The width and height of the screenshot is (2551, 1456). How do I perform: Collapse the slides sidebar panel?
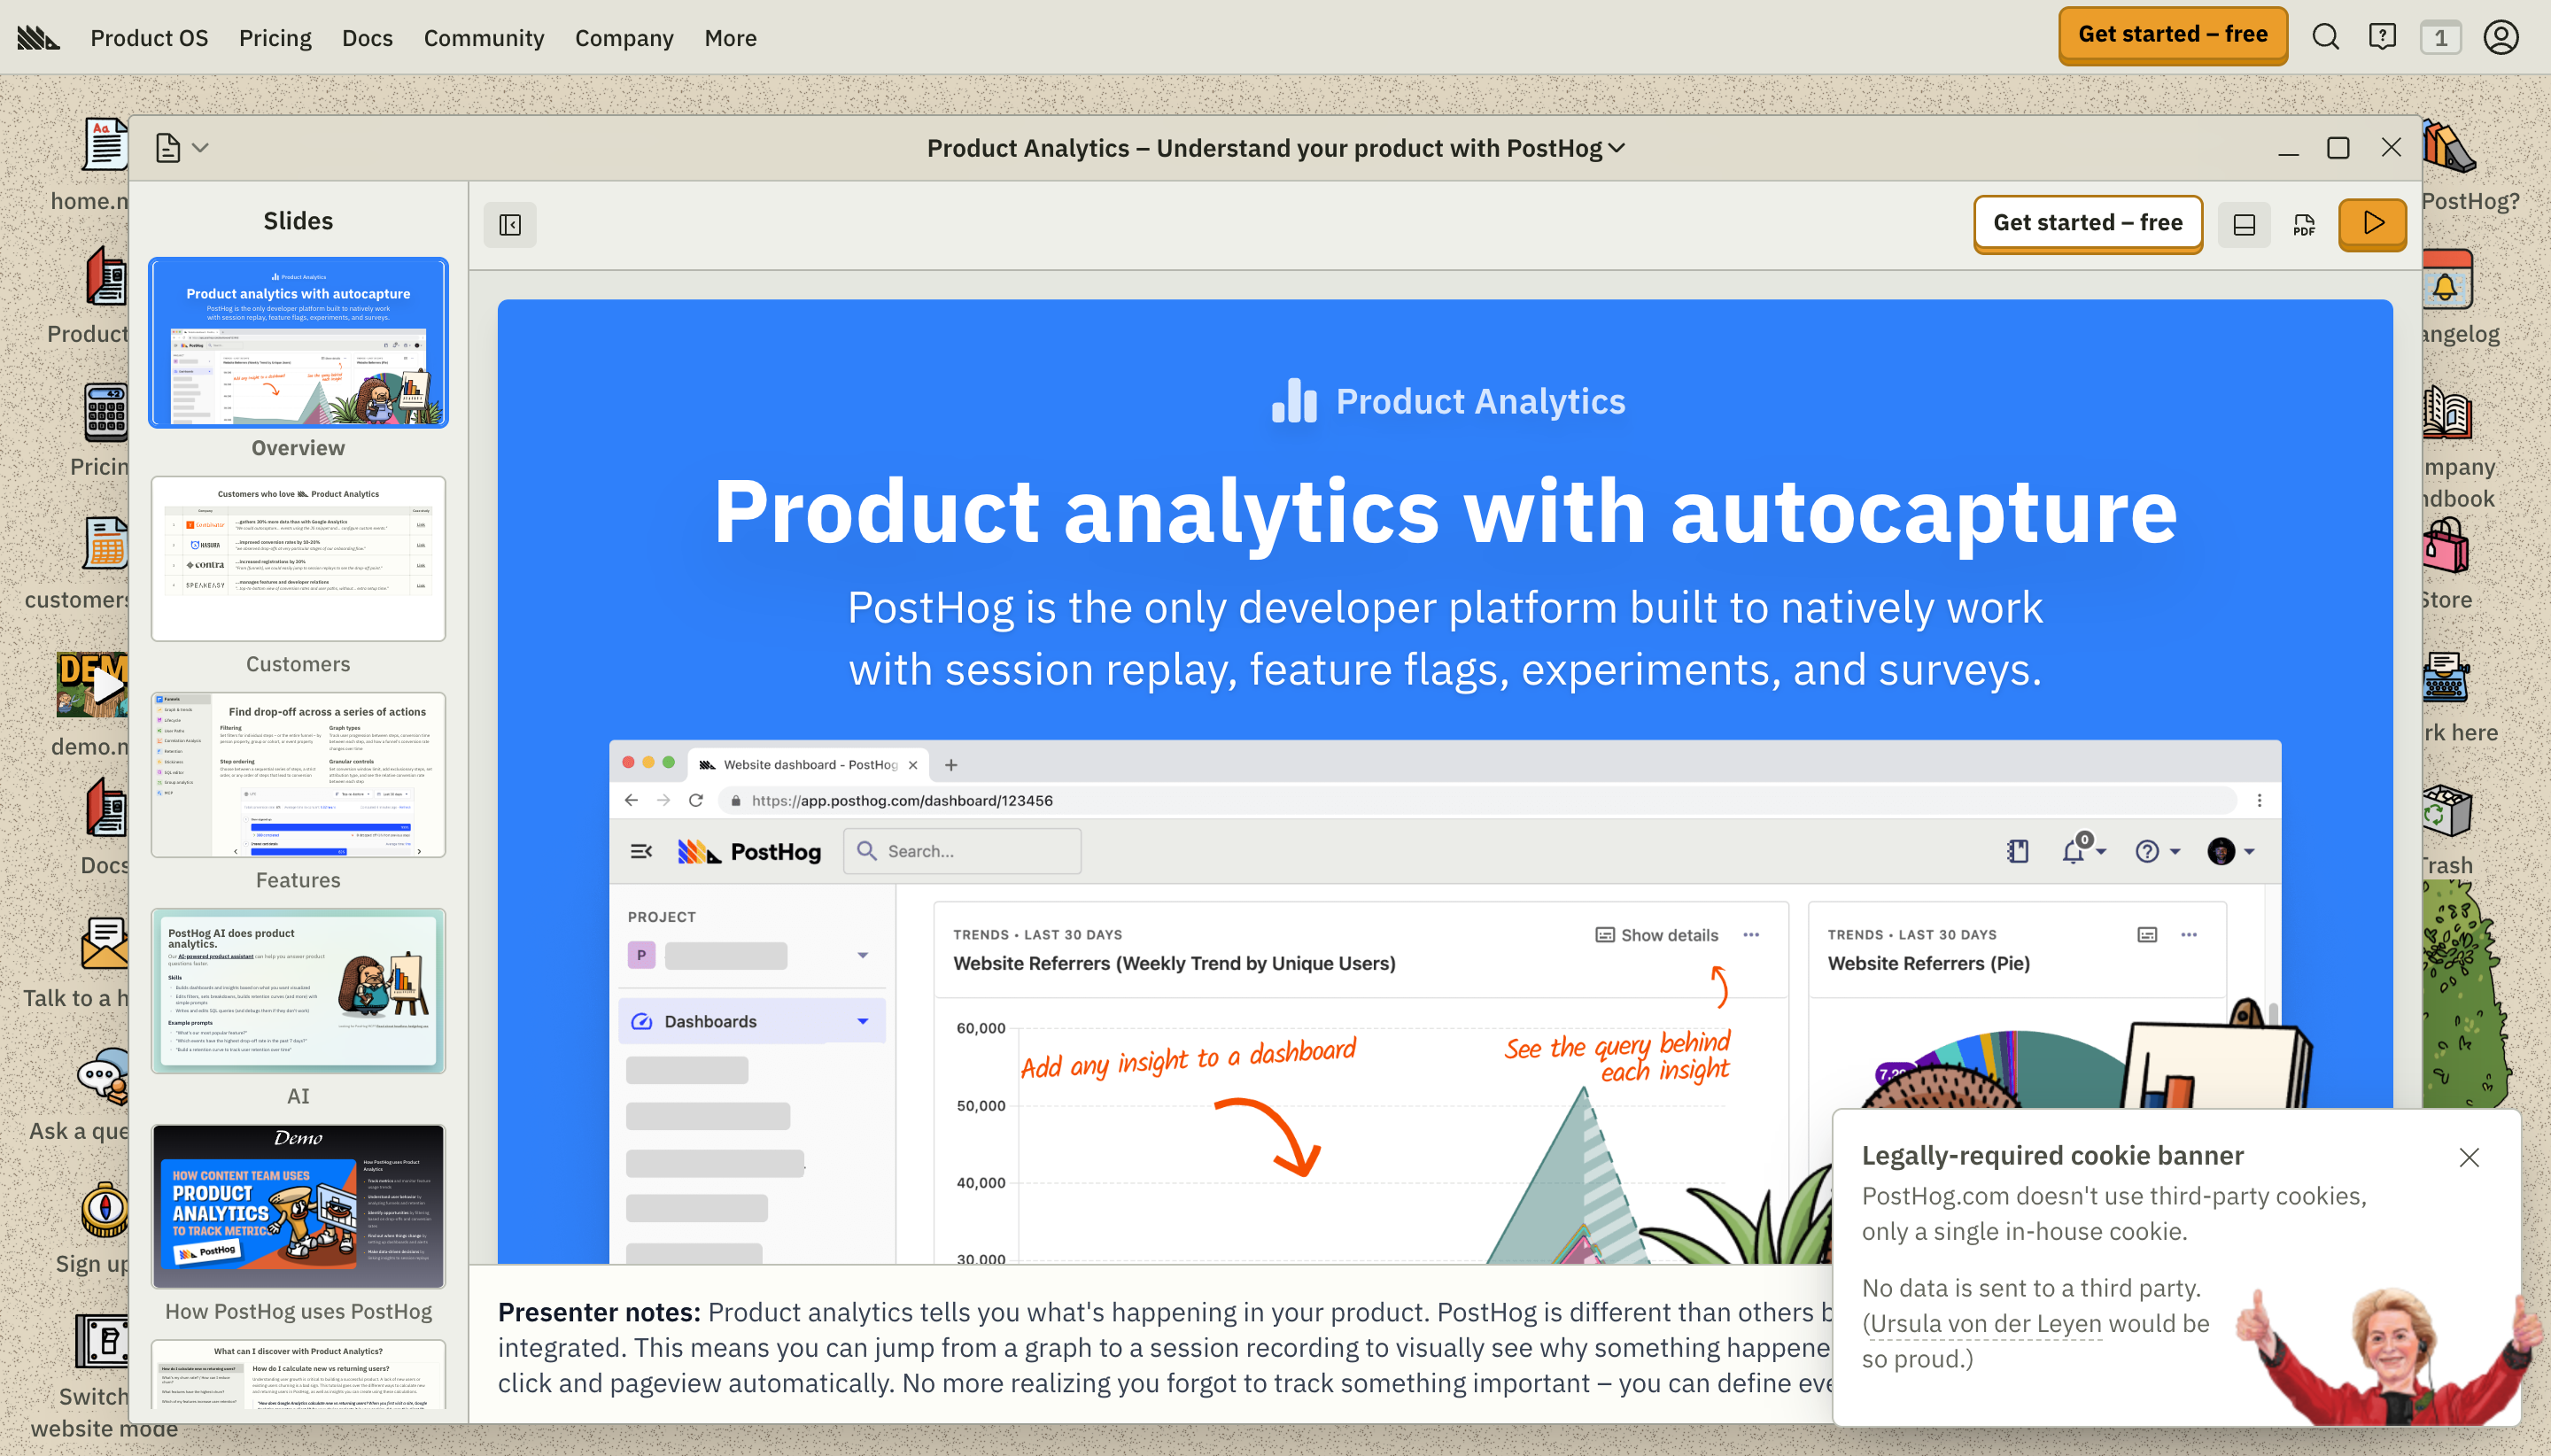(x=510, y=224)
